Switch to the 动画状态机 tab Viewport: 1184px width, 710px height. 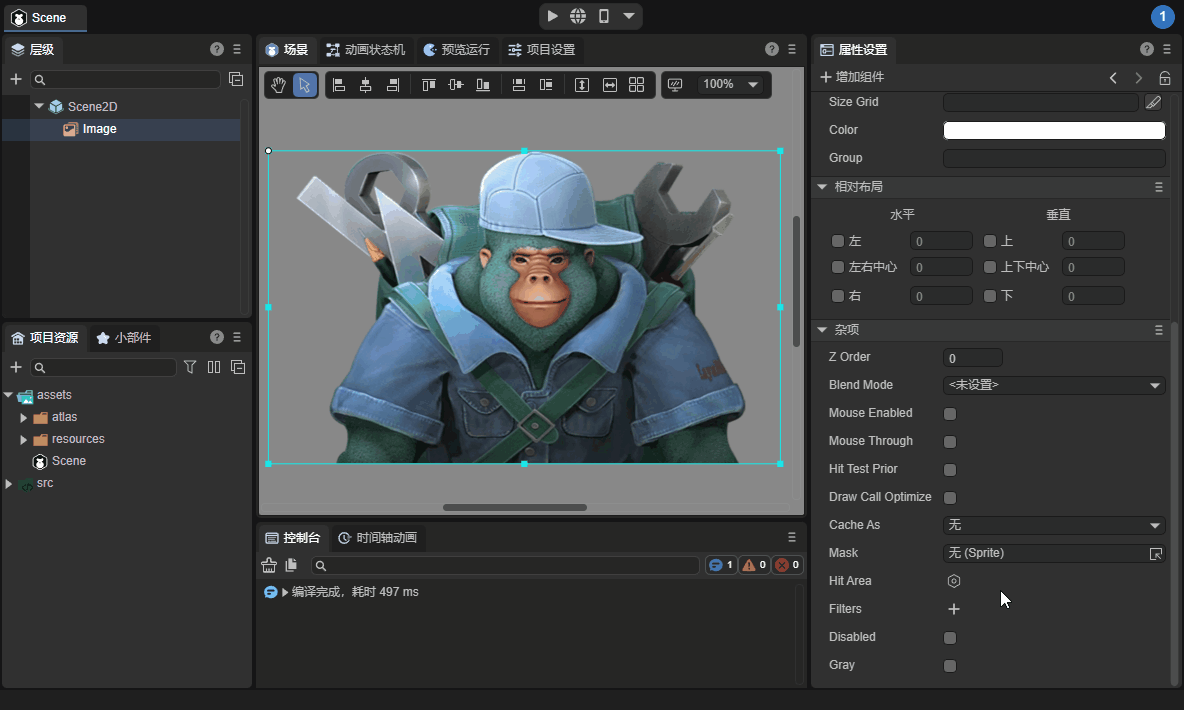point(365,50)
